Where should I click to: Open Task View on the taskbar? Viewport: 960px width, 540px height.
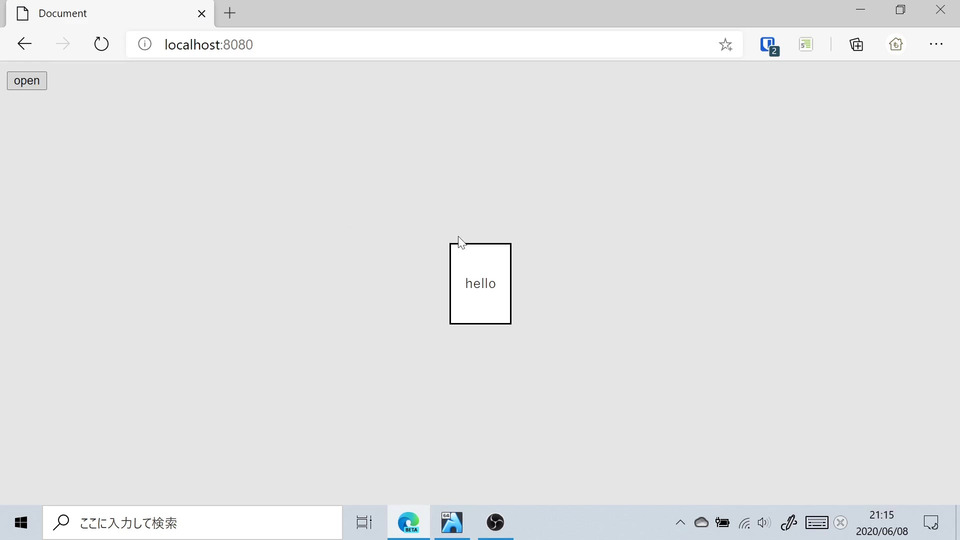364,523
